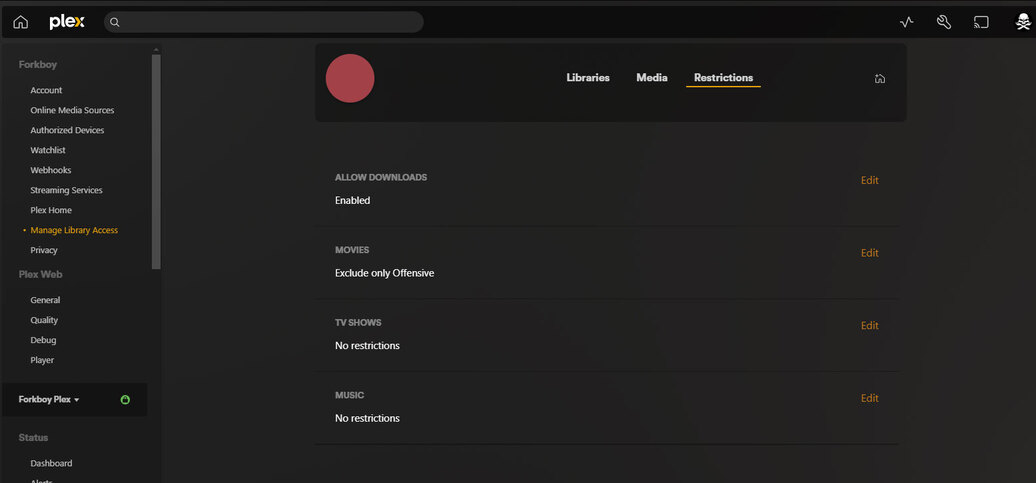This screenshot has width=1036, height=483.
Task: Select Manage Library Access in sidebar
Action: [74, 230]
